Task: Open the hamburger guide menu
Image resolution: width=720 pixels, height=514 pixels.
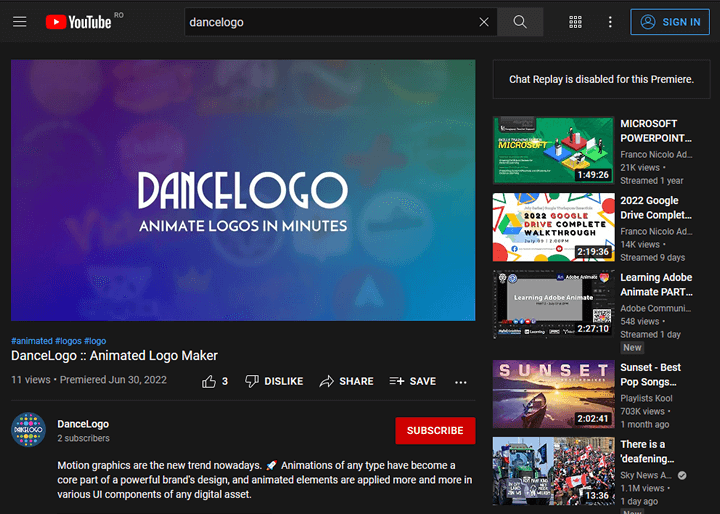Action: pyautogui.click(x=20, y=22)
